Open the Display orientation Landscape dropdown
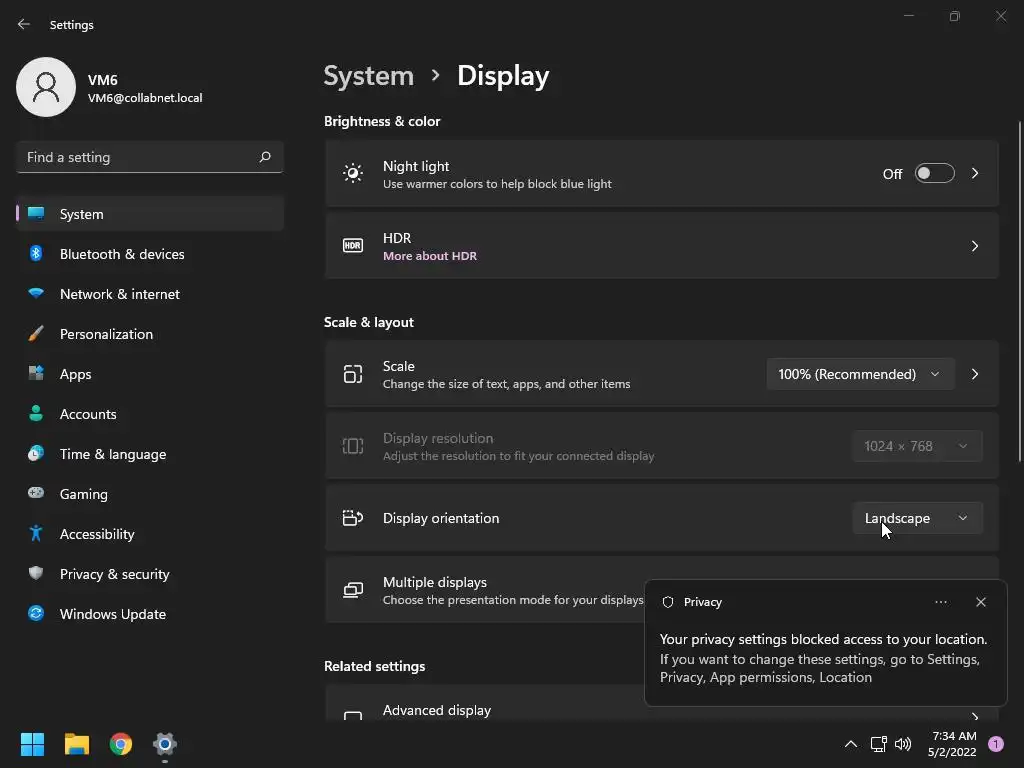The width and height of the screenshot is (1024, 768). click(x=916, y=518)
